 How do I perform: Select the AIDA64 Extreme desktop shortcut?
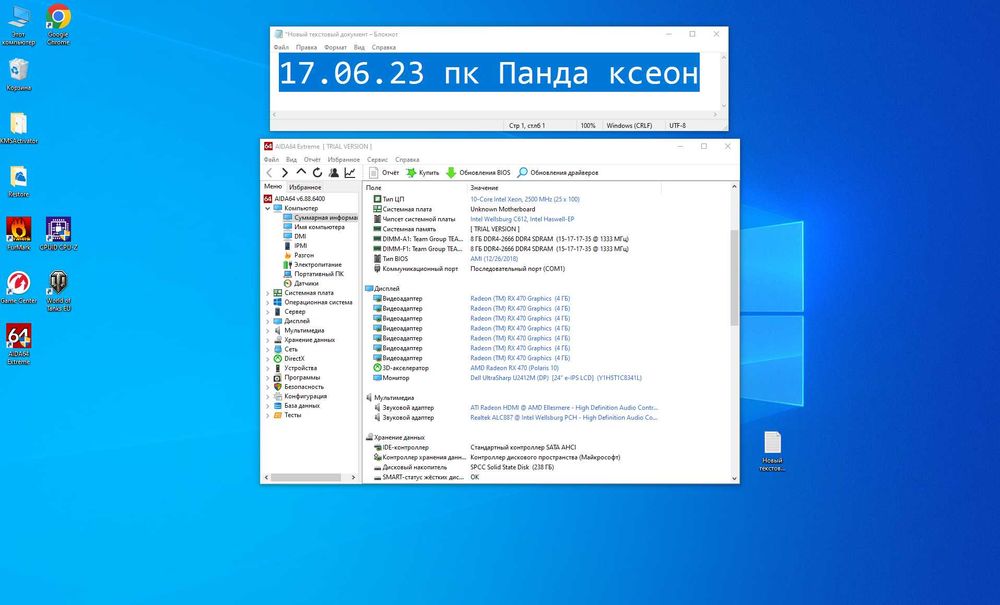18,344
